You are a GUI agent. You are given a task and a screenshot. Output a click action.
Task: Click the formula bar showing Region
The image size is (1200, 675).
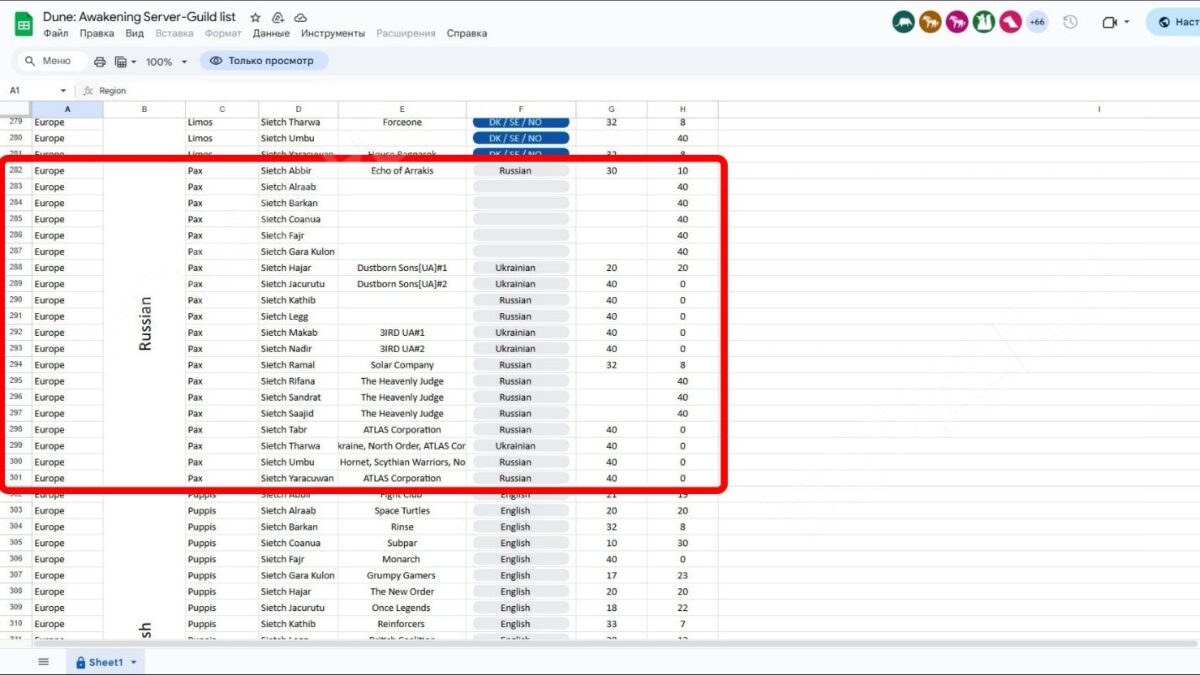(x=640, y=91)
